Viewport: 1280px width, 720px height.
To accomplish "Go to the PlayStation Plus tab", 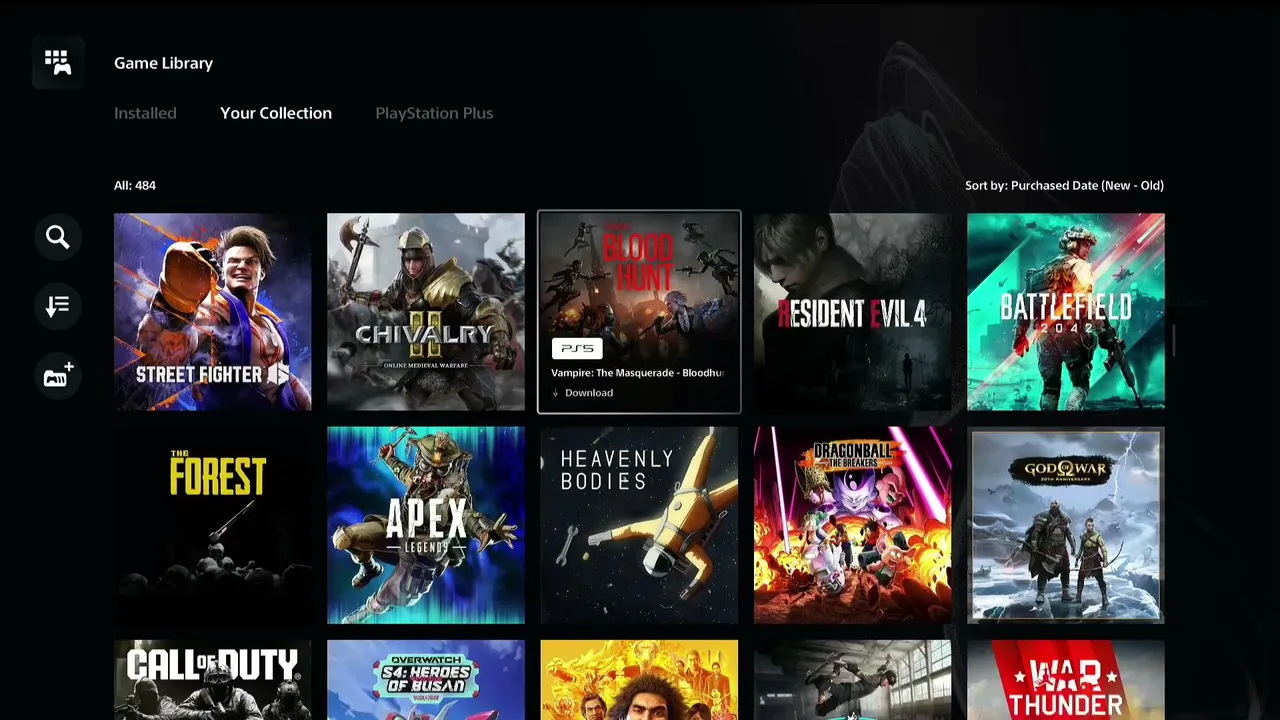I will coord(434,113).
